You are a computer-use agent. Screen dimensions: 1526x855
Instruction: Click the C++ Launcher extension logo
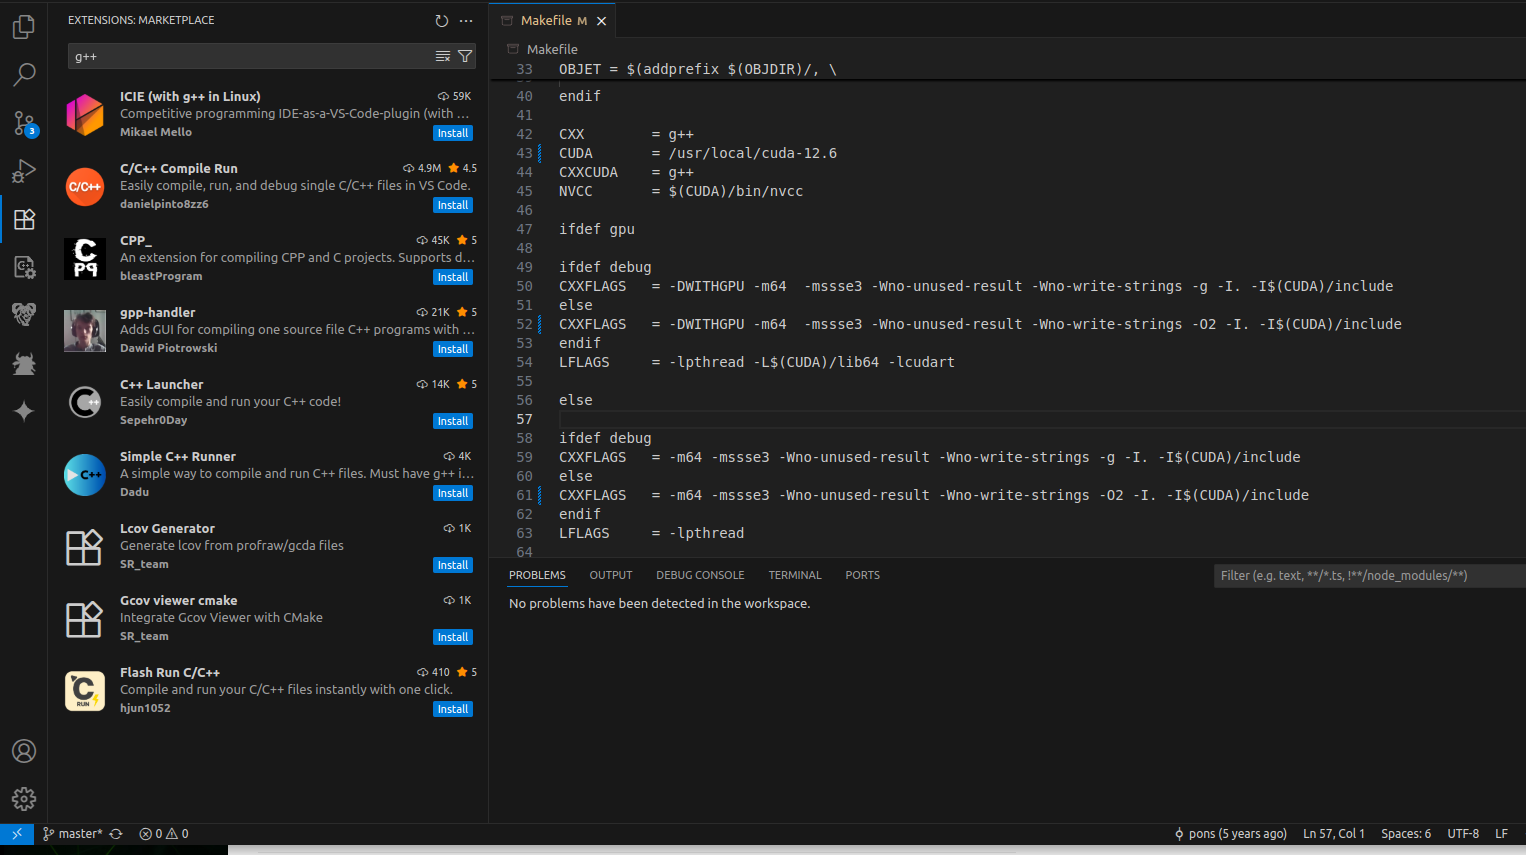85,402
